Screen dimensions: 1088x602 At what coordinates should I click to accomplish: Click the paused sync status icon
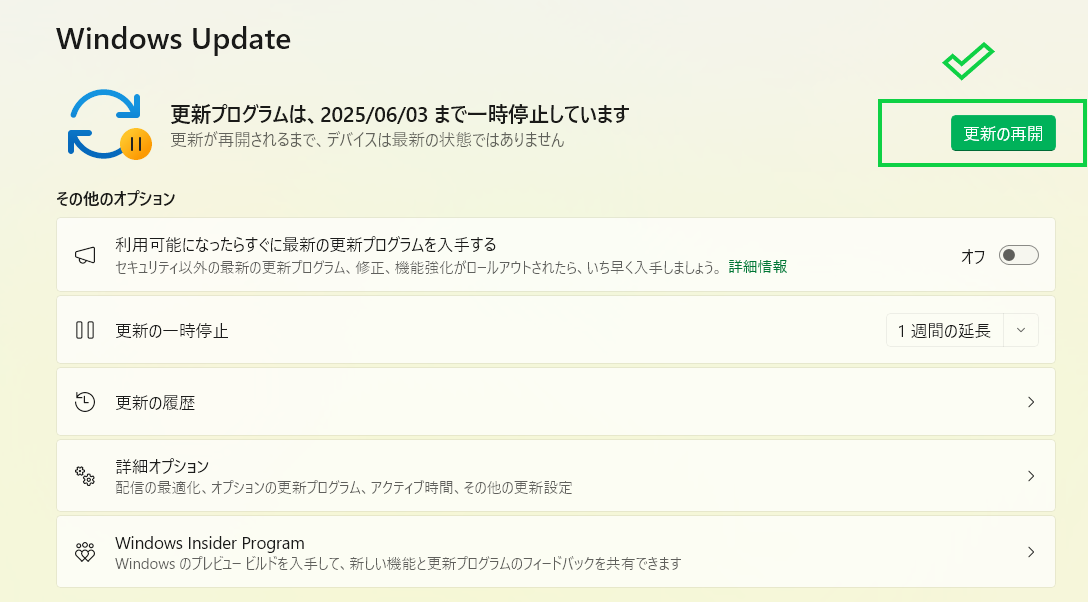tap(110, 125)
